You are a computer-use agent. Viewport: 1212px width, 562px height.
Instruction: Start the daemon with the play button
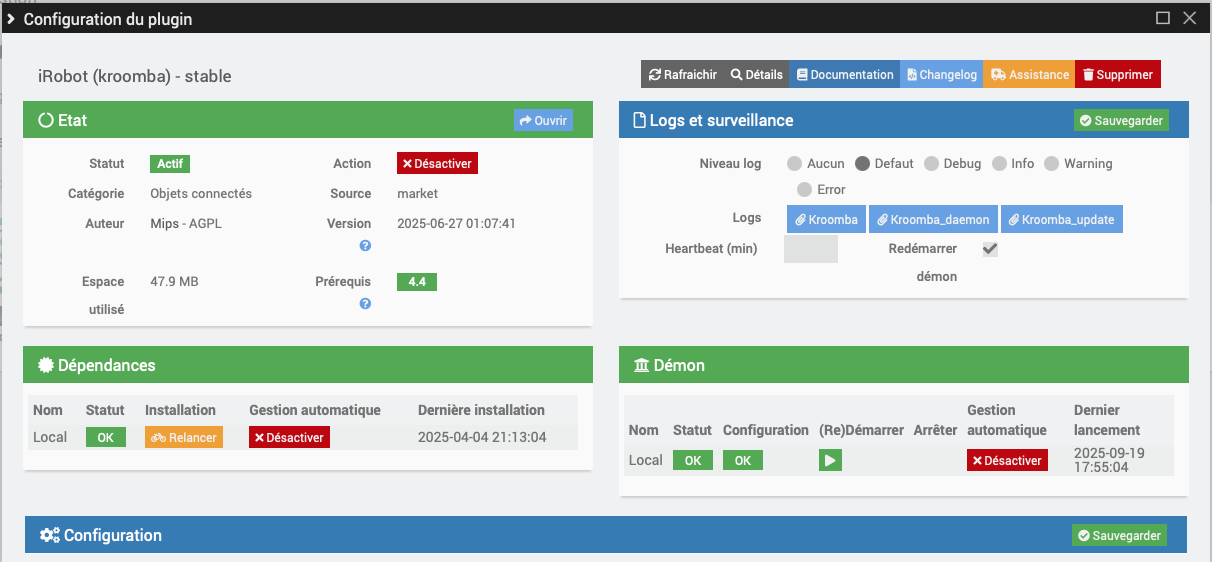point(831,460)
